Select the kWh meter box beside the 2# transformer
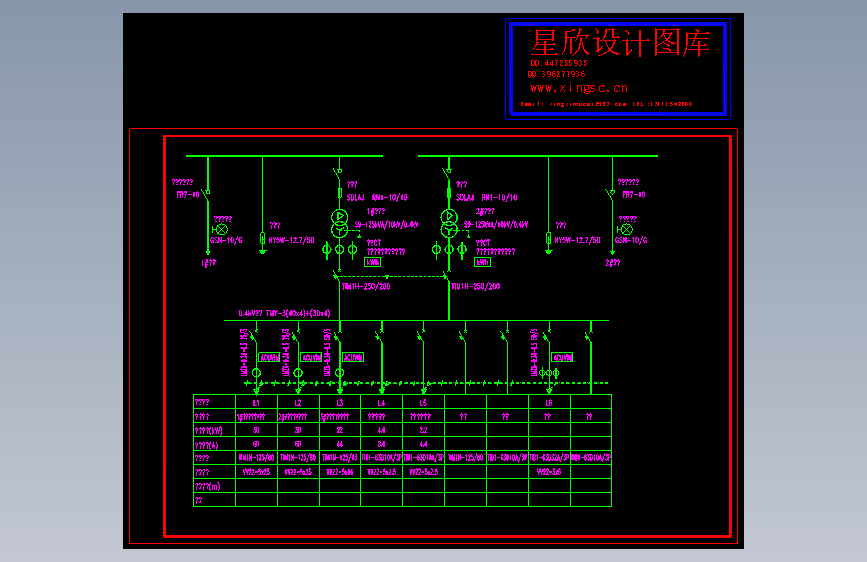The height and width of the screenshot is (562, 867). 483,262
